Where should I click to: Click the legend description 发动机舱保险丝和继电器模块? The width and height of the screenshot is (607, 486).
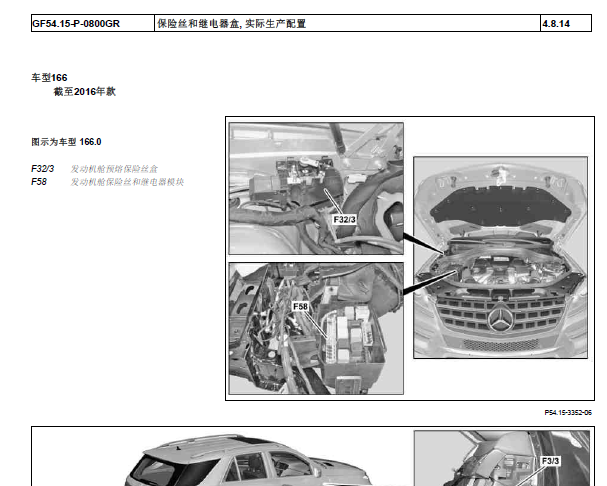127,182
